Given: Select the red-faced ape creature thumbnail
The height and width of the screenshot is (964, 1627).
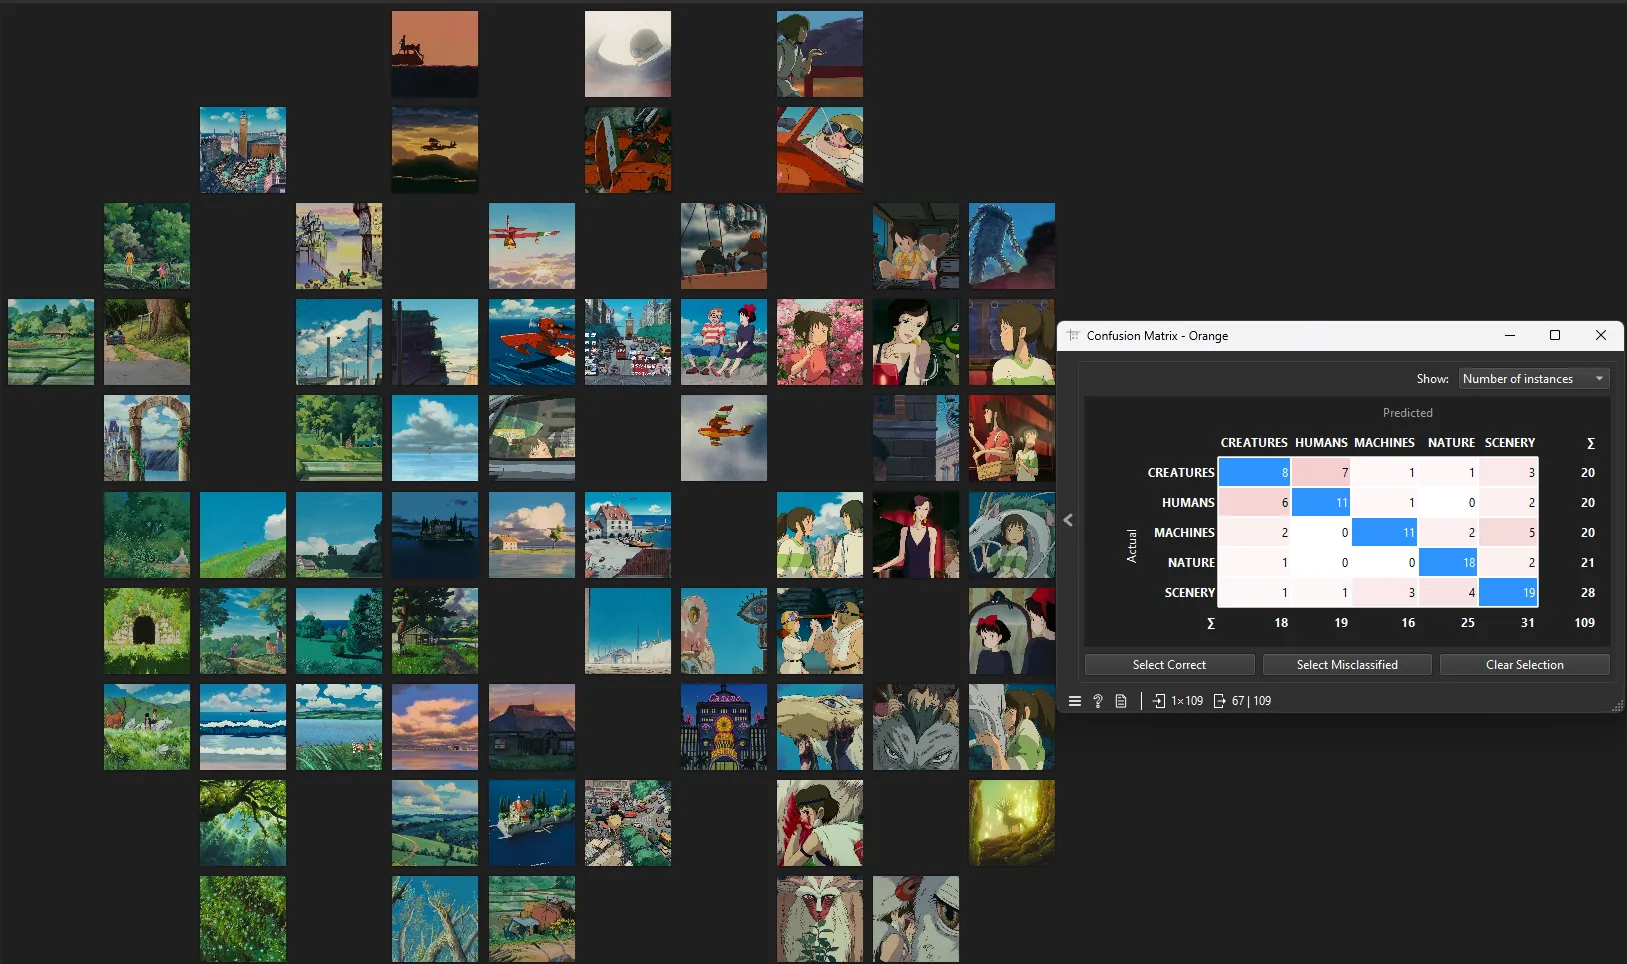Looking at the screenshot, I should [819, 919].
